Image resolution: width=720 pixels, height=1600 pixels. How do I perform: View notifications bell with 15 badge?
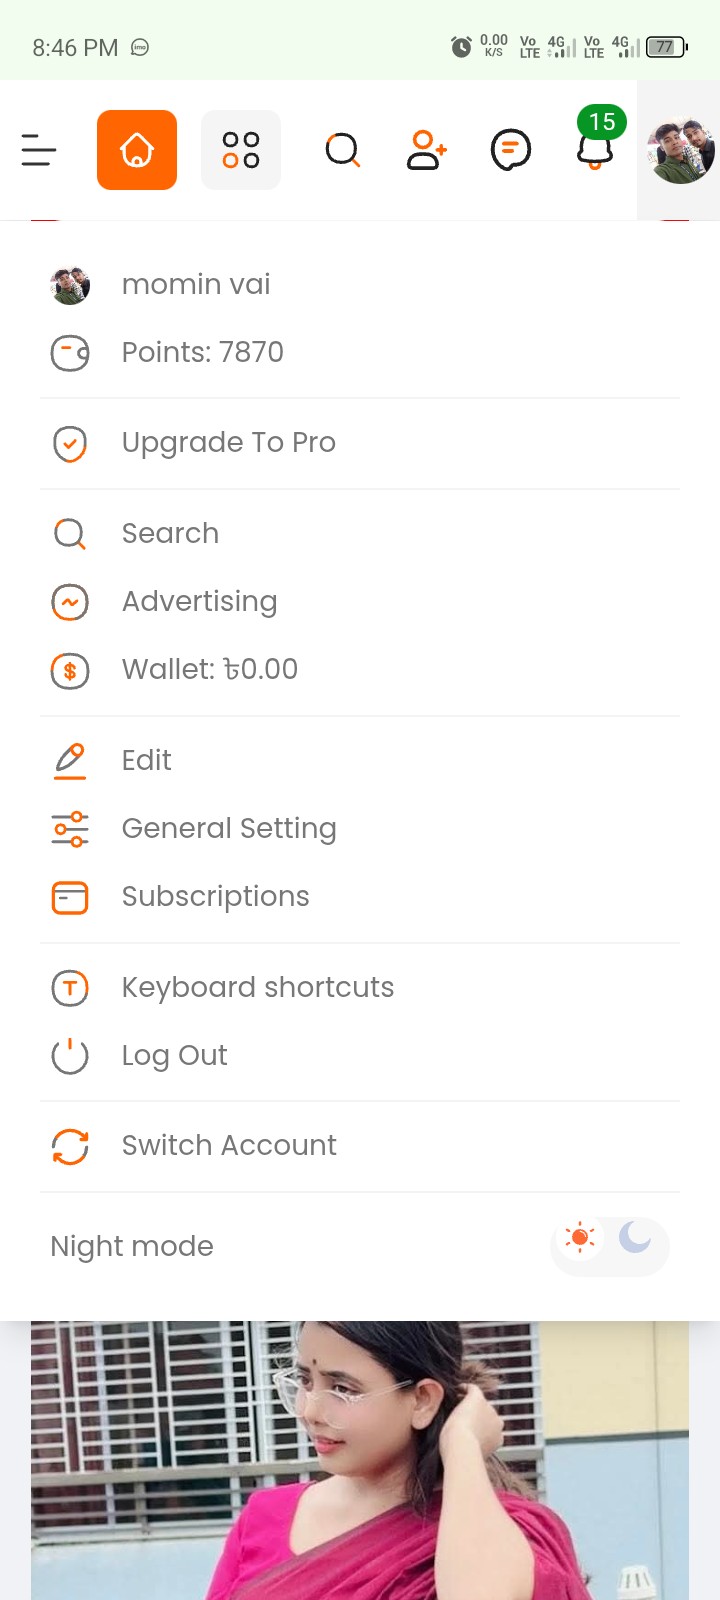point(595,150)
